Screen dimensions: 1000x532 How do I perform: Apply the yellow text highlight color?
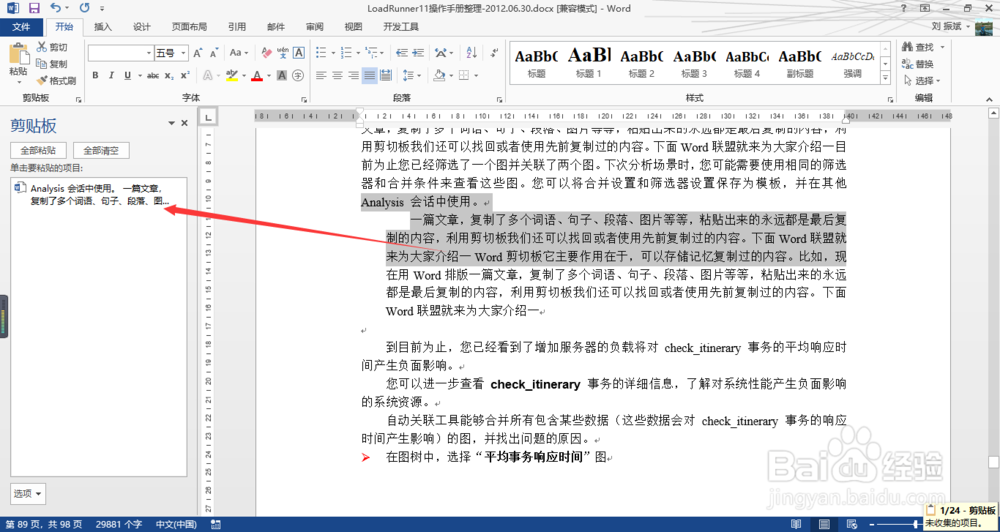[232, 75]
